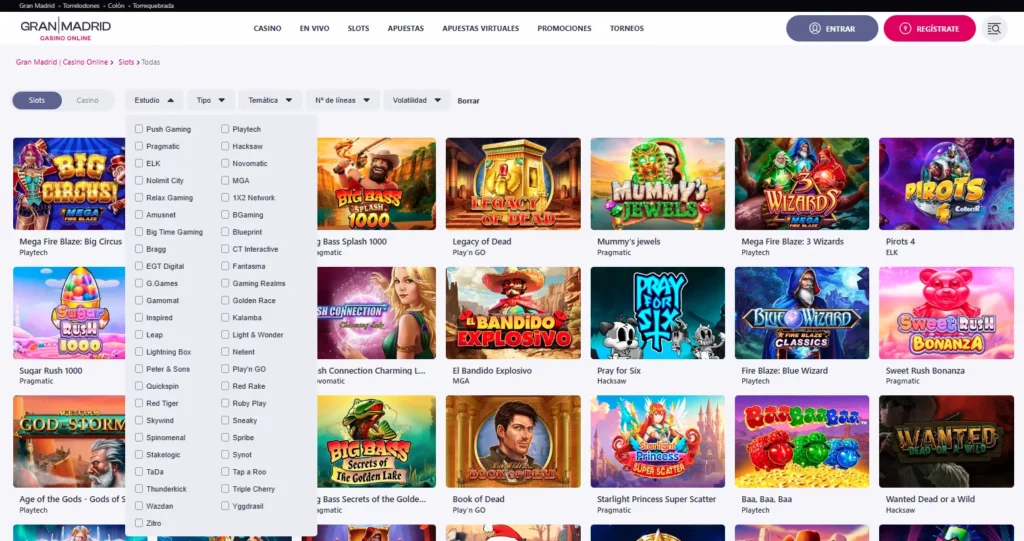Open the APUESTAS menu item
The height and width of the screenshot is (541, 1024).
pos(406,29)
